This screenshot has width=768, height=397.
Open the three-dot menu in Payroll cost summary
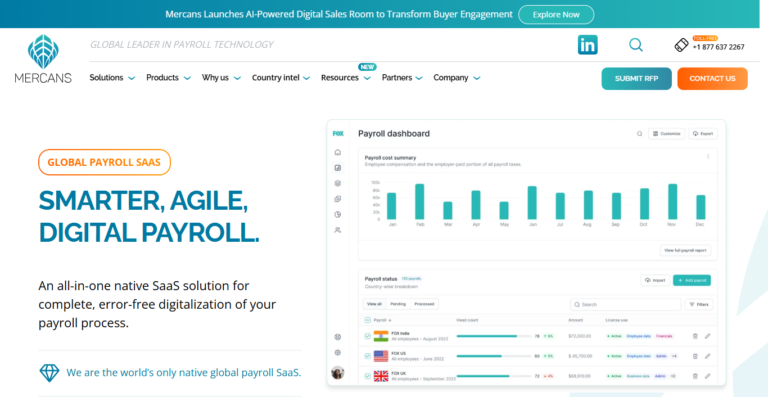pos(708,157)
